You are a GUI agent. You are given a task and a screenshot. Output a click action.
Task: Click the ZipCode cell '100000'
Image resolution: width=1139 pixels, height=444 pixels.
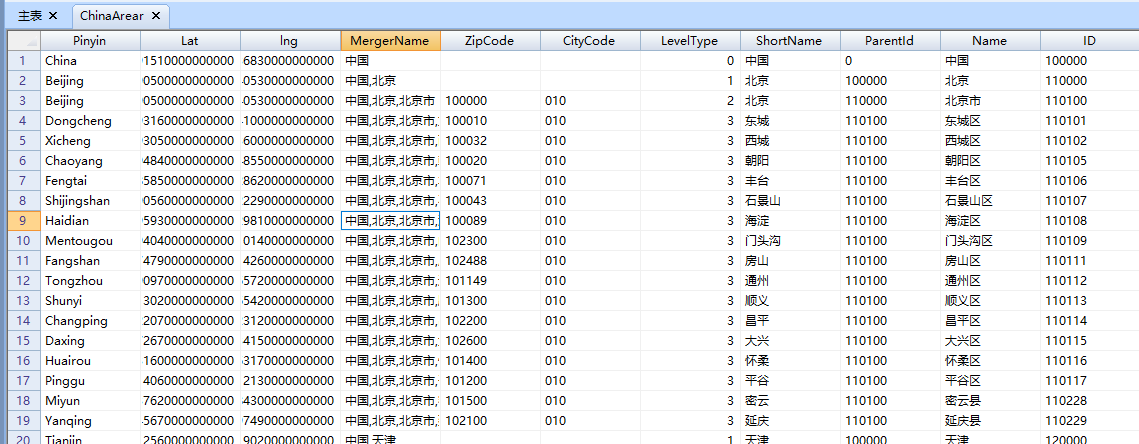tap(490, 101)
